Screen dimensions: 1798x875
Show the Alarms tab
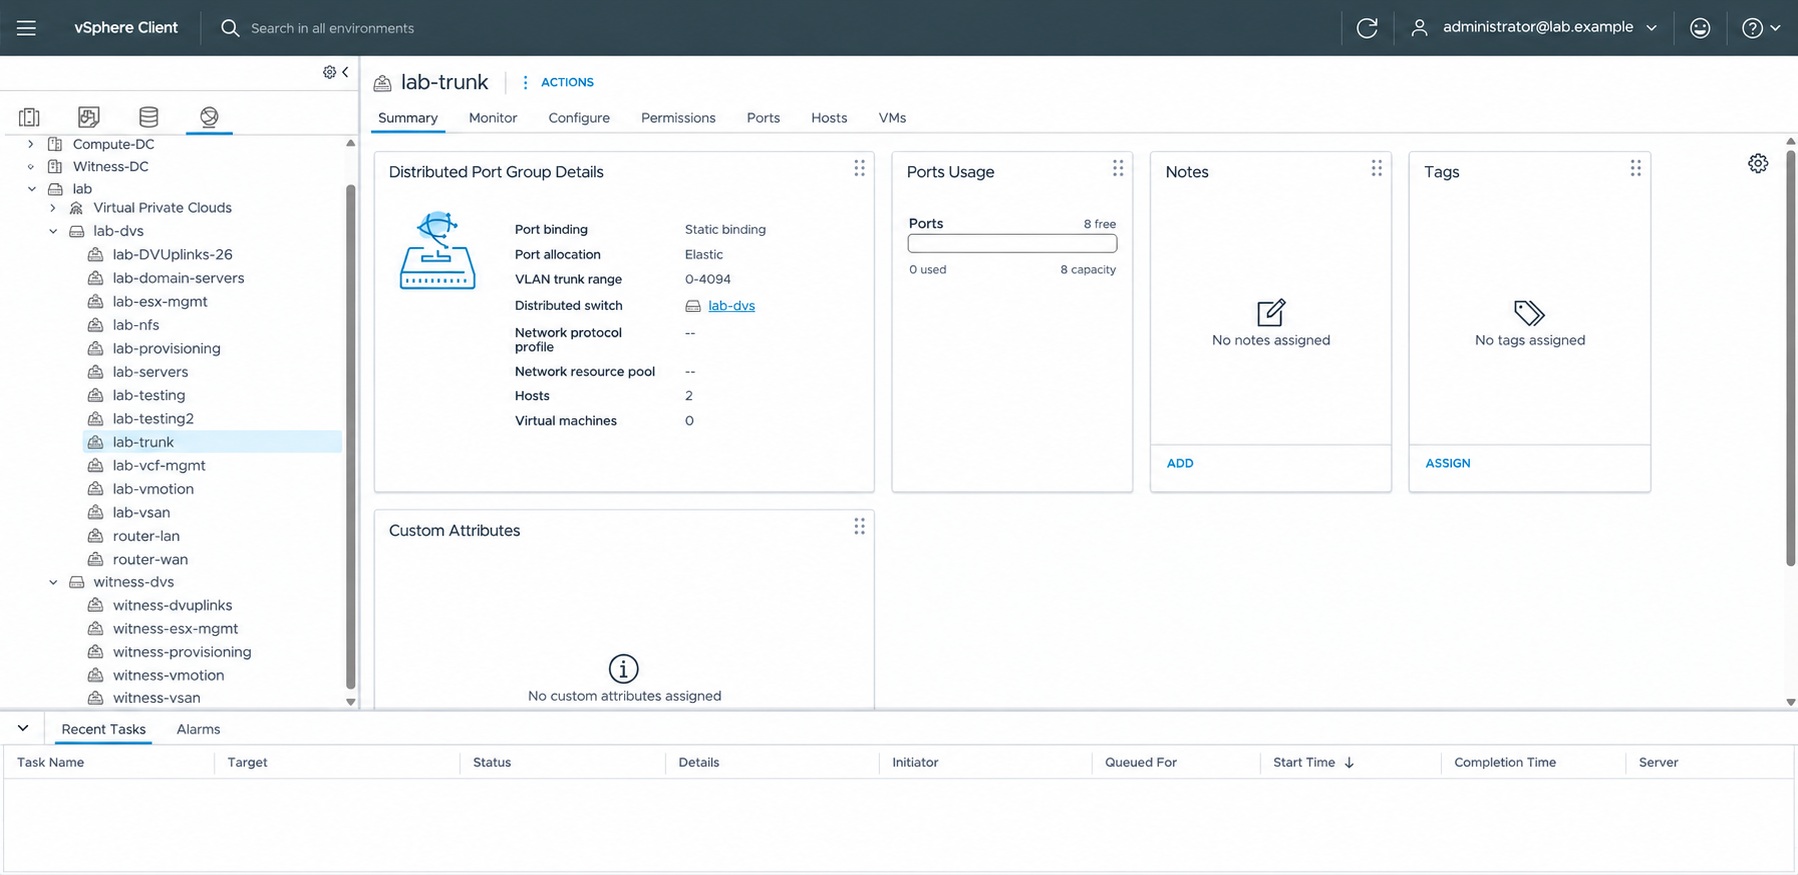coord(198,729)
